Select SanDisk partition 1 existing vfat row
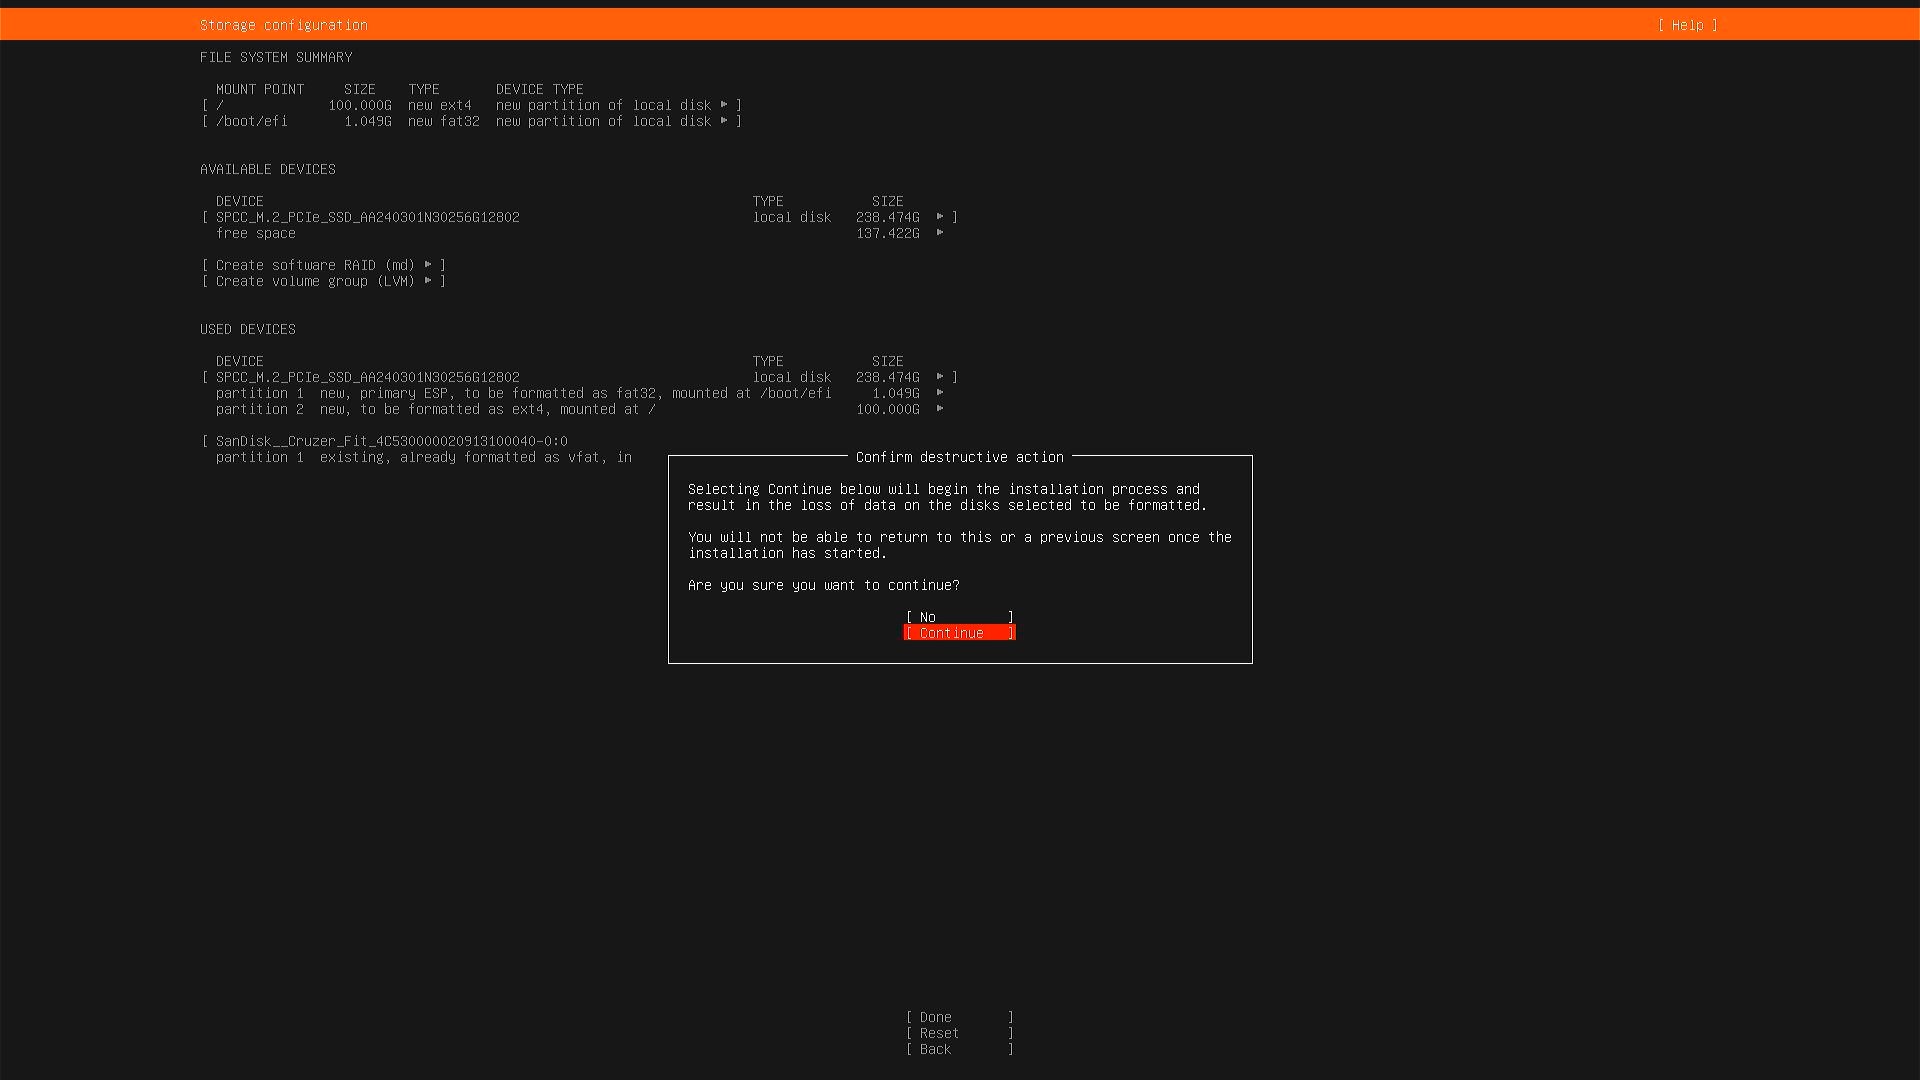This screenshot has height=1080, width=1920. 424,457
